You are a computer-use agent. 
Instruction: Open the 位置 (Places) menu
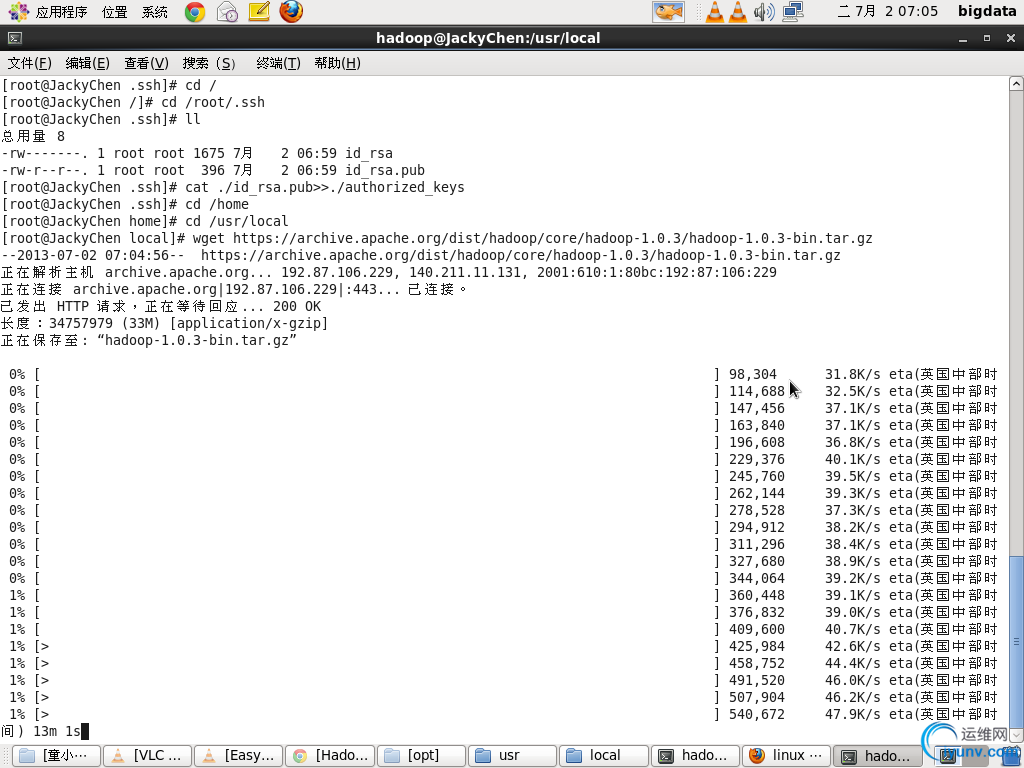coord(114,12)
